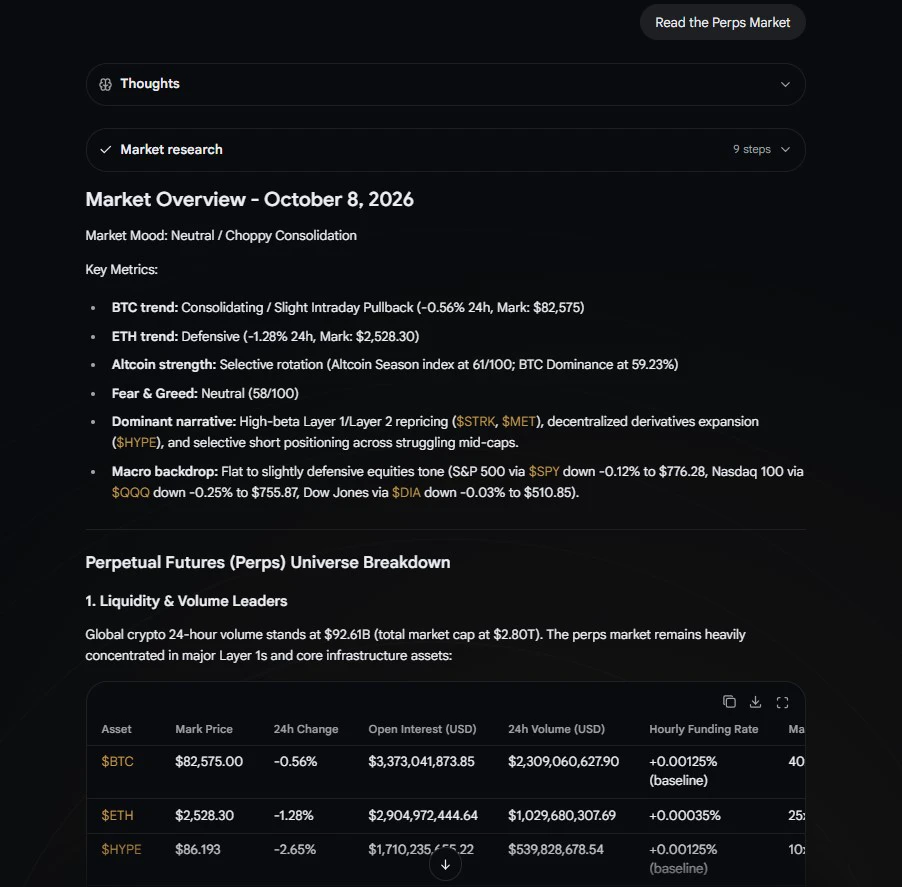The width and height of the screenshot is (902, 887).
Task: Open the $MET ticker link
Action: coord(519,422)
